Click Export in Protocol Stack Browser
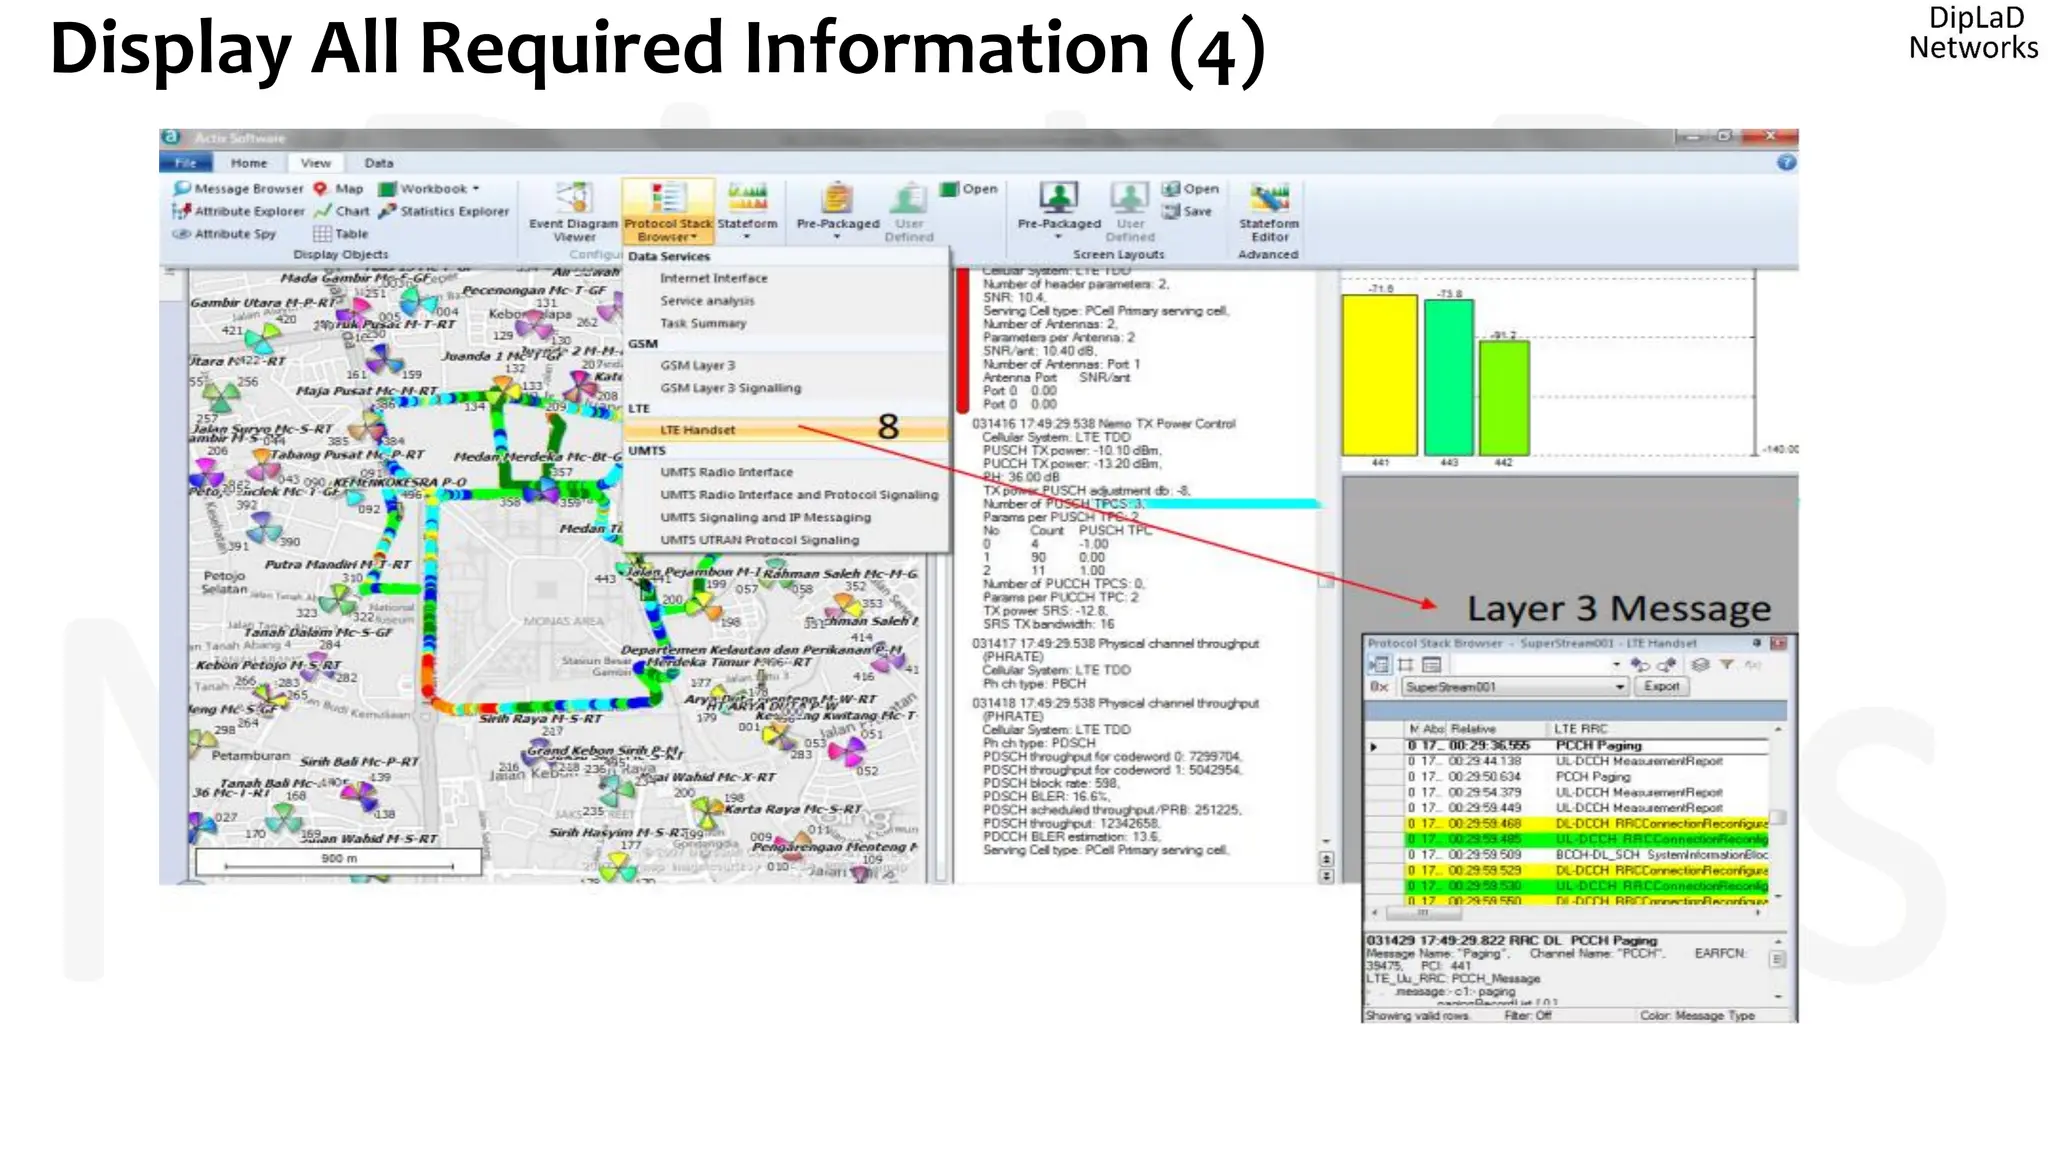Image resolution: width=2048 pixels, height=1152 pixels. pos(1661,686)
